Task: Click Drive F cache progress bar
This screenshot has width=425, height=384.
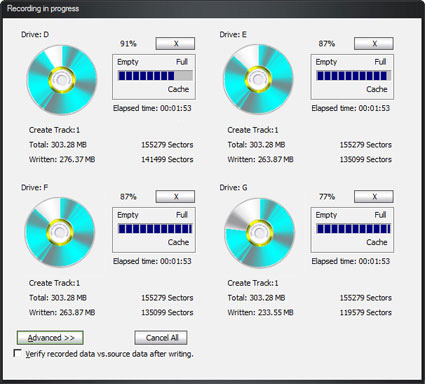Action: pyautogui.click(x=155, y=229)
